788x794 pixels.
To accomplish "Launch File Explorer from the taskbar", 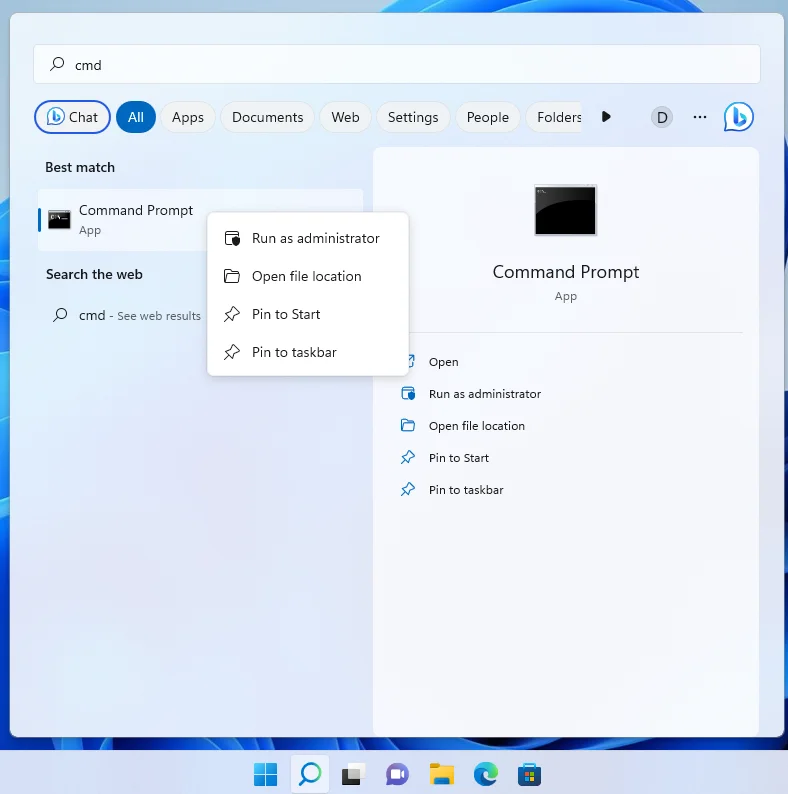I will pos(442,774).
